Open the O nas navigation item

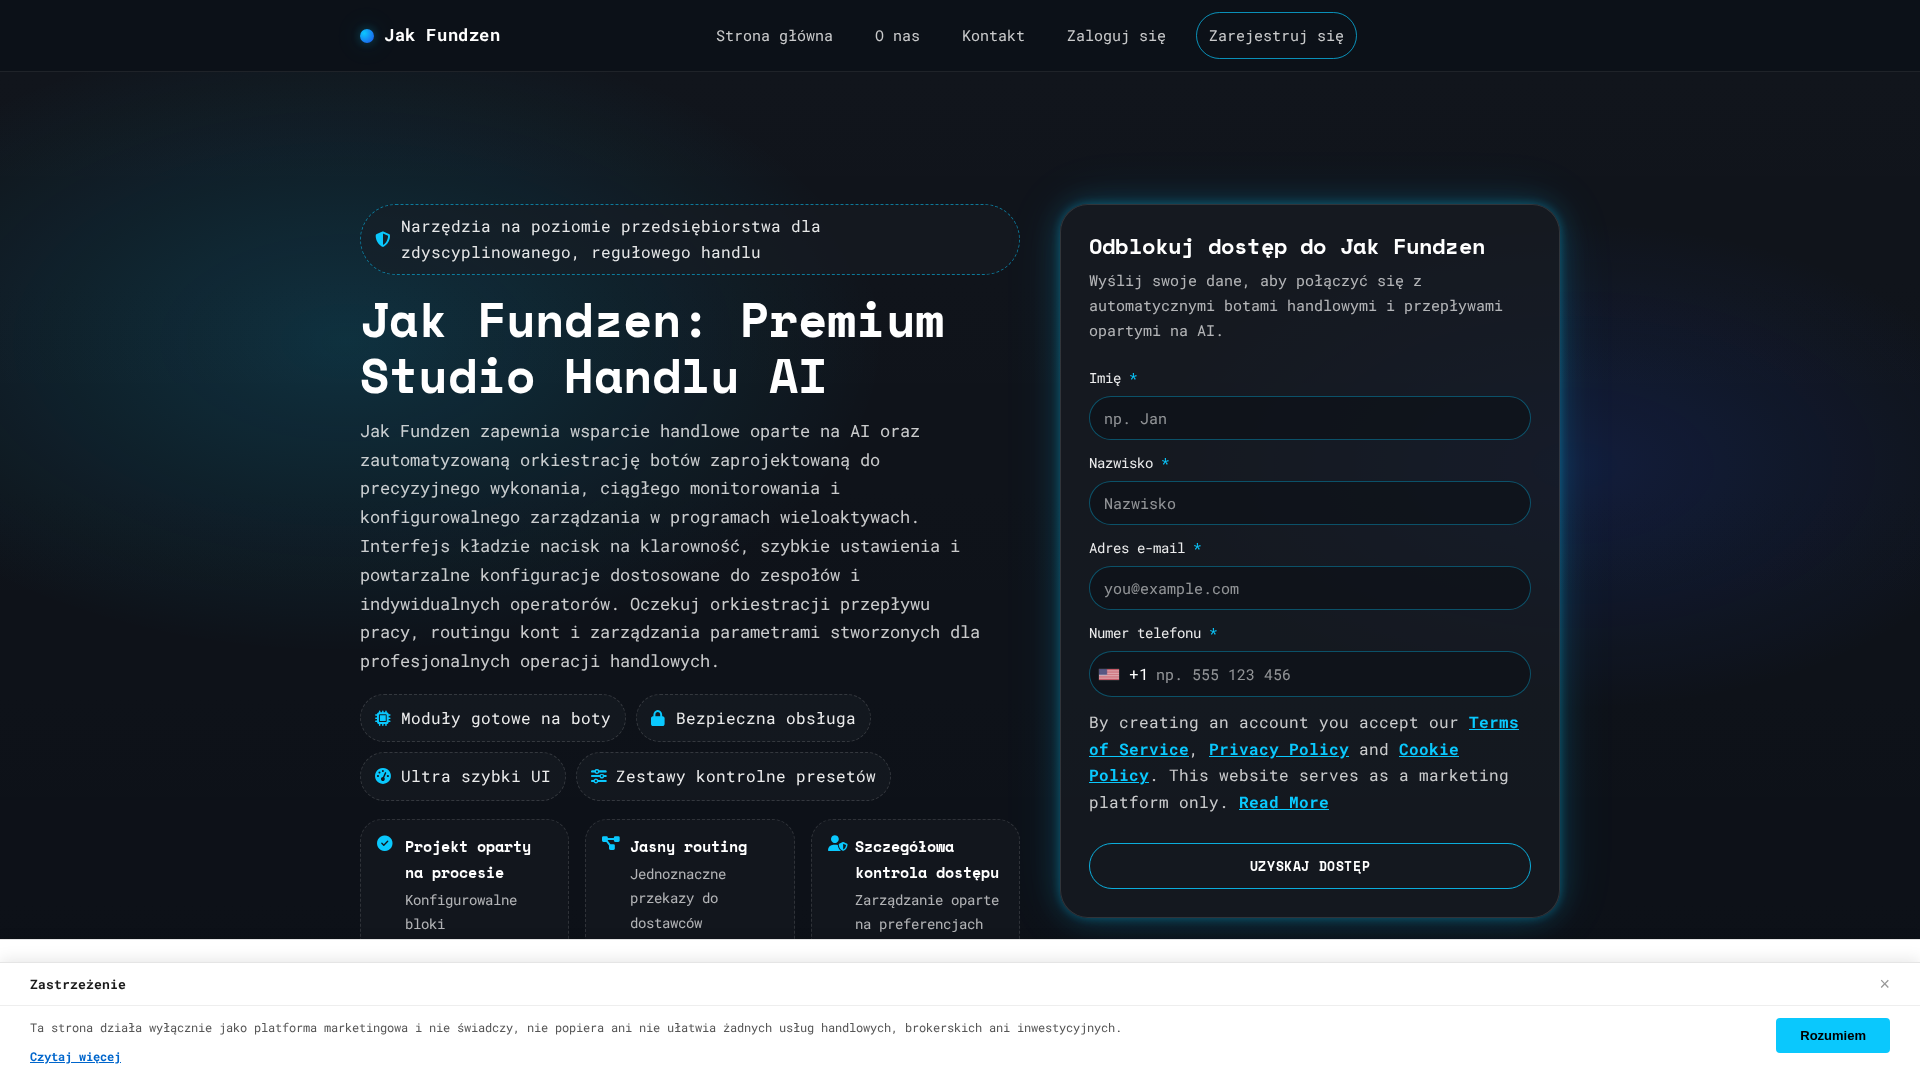(897, 36)
